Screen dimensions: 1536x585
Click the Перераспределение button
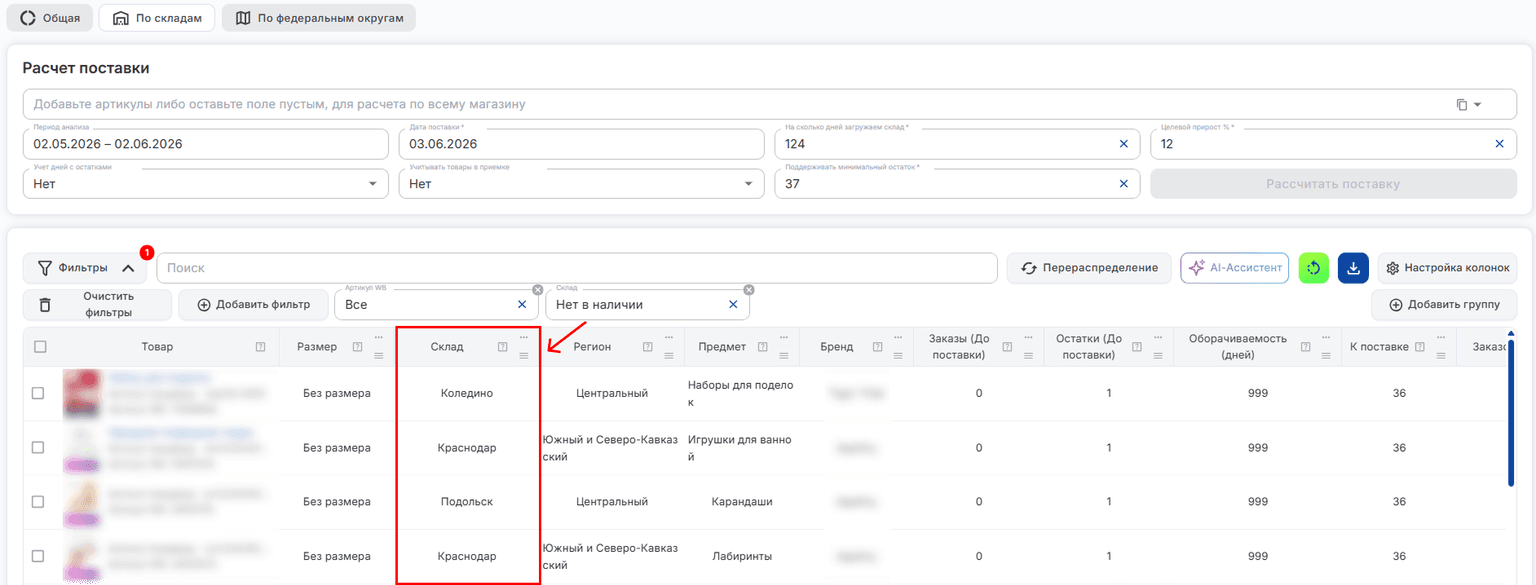pos(1089,268)
